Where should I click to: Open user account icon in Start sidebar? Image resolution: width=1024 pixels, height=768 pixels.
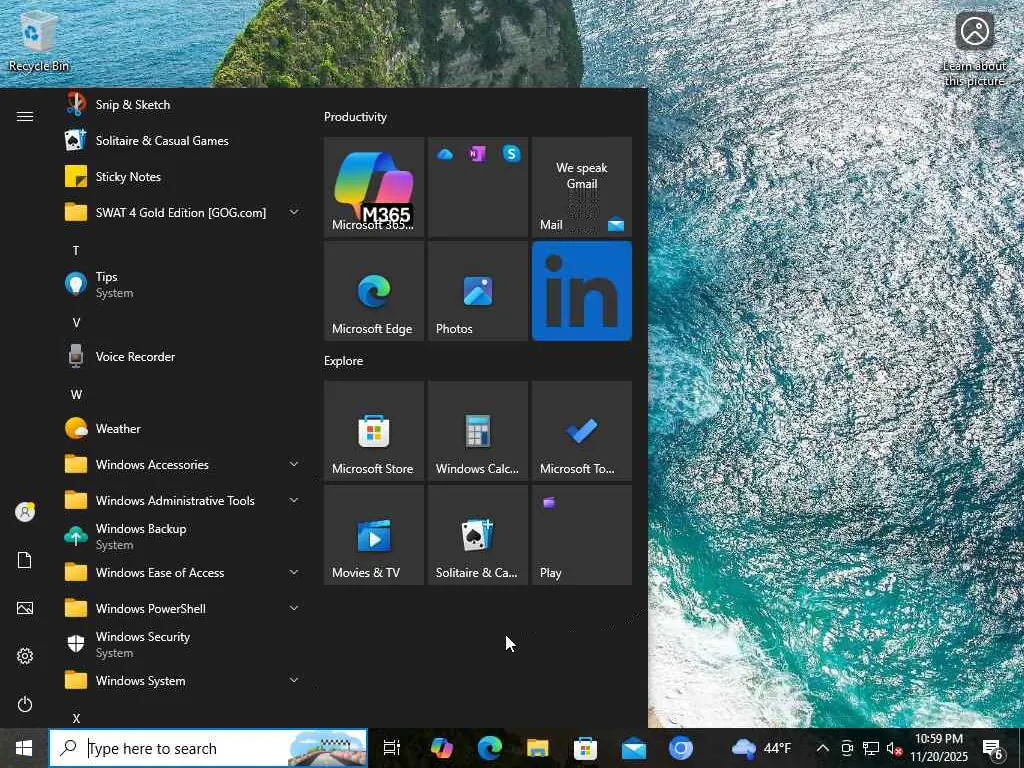pyautogui.click(x=25, y=512)
